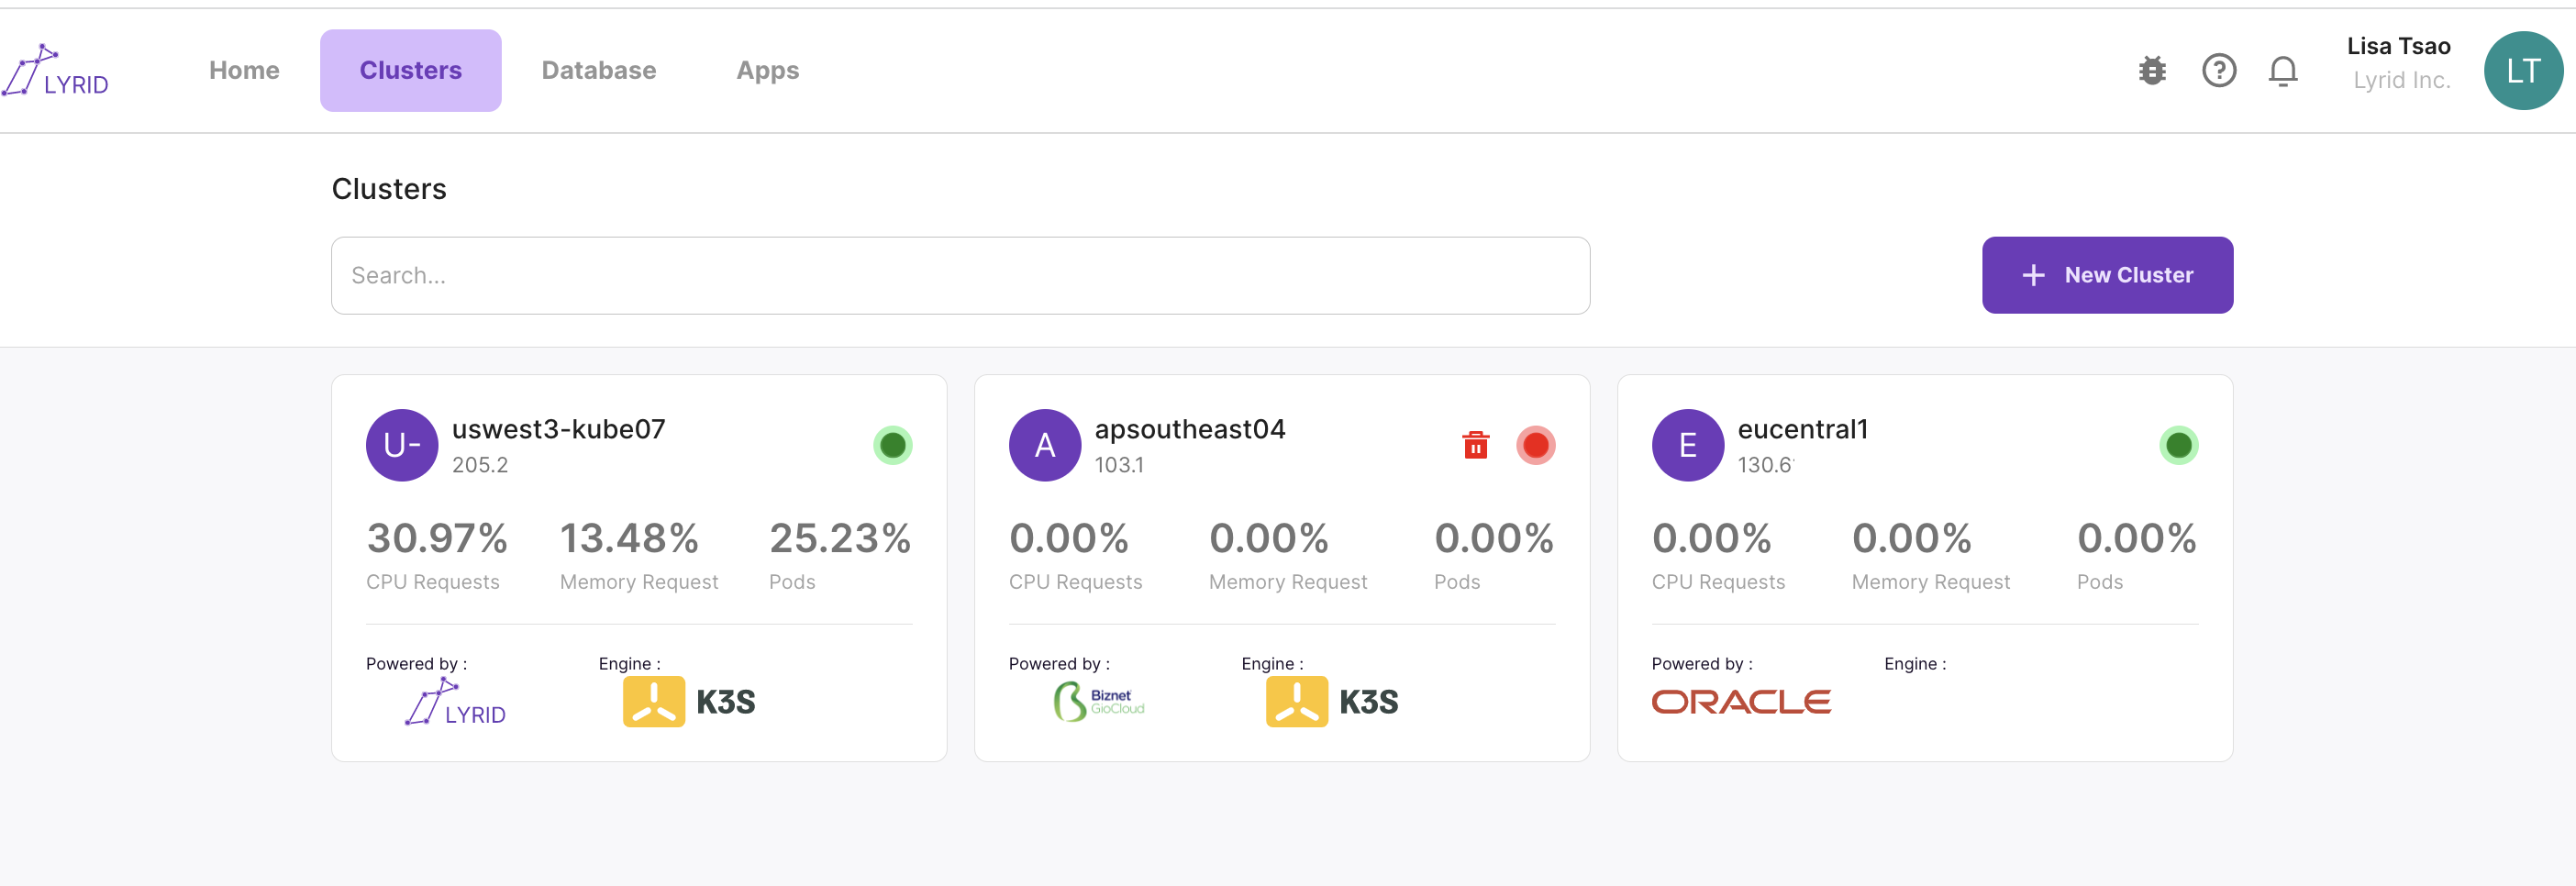Image resolution: width=2576 pixels, height=886 pixels.
Task: Go to the Home tab
Action: pos(244,71)
